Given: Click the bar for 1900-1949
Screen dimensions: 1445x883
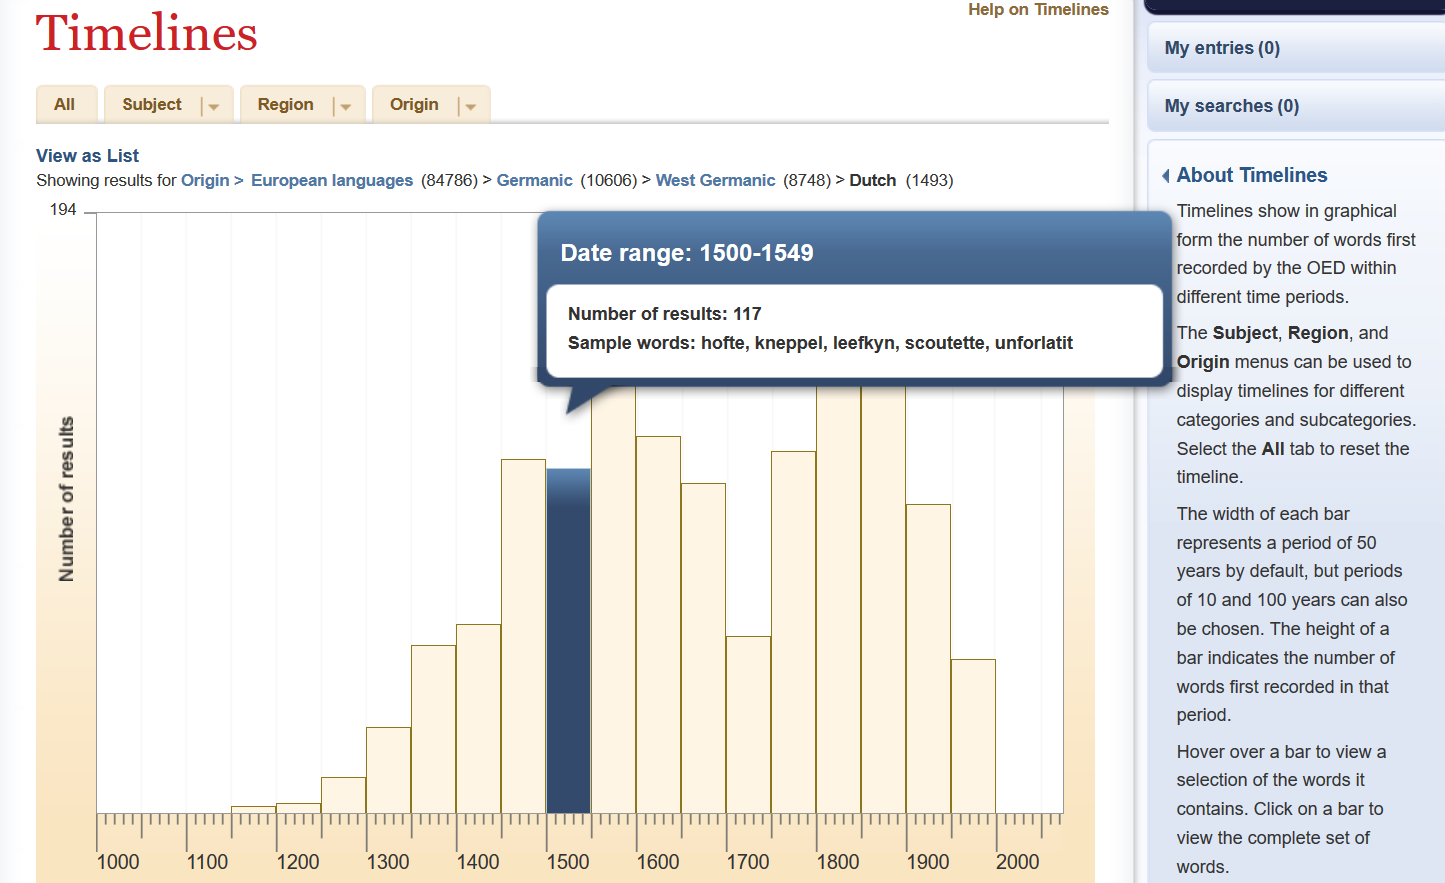Looking at the screenshot, I should [x=928, y=660].
